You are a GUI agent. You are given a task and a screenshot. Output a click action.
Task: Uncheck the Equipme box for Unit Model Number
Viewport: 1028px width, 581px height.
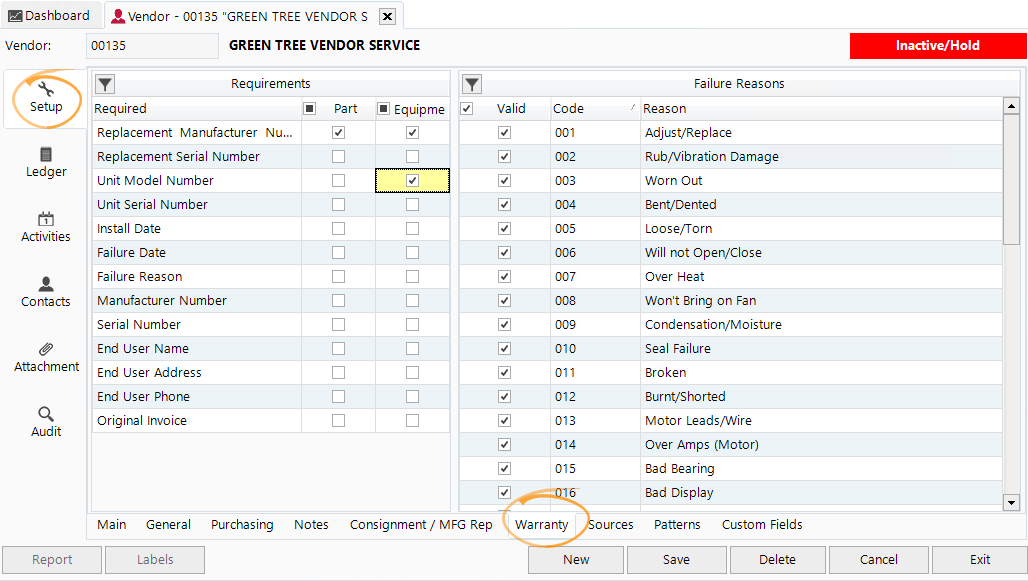pos(411,180)
